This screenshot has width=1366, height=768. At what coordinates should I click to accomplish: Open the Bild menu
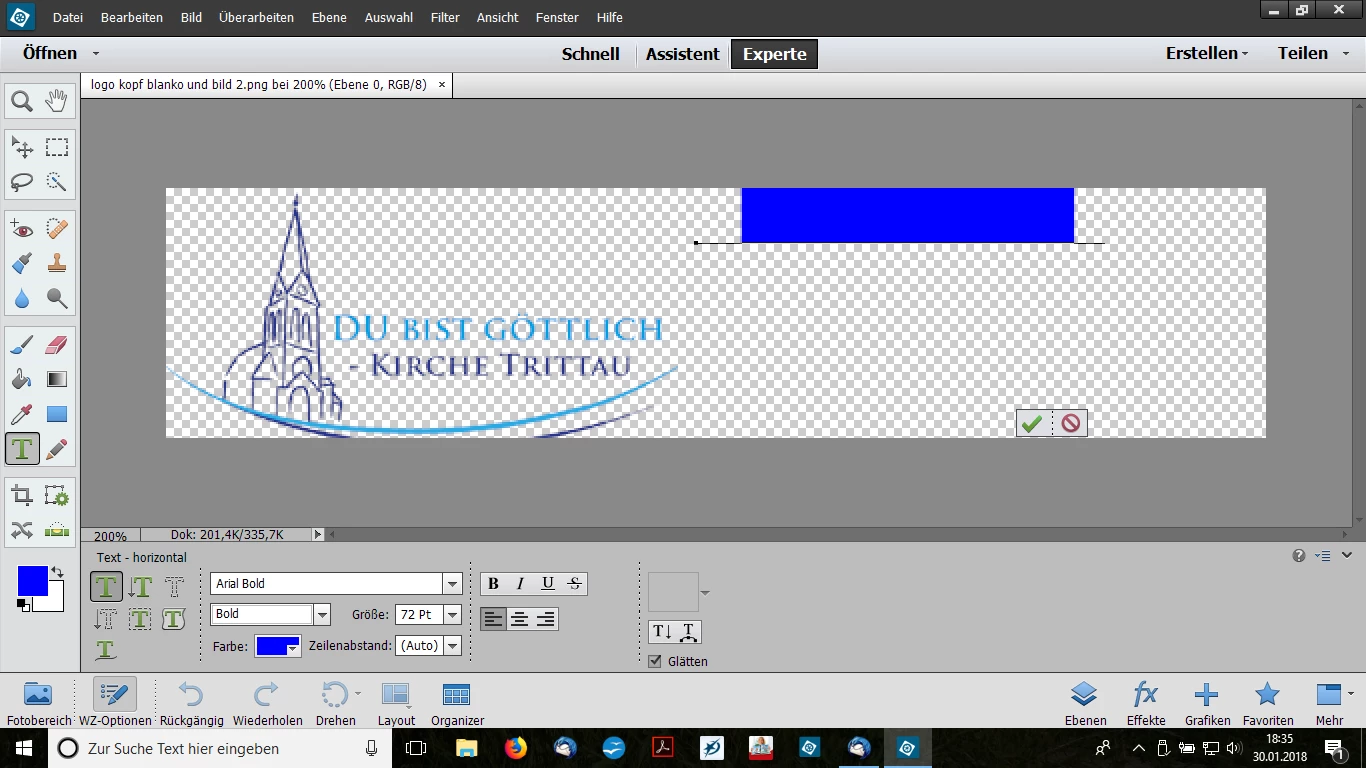pos(191,17)
